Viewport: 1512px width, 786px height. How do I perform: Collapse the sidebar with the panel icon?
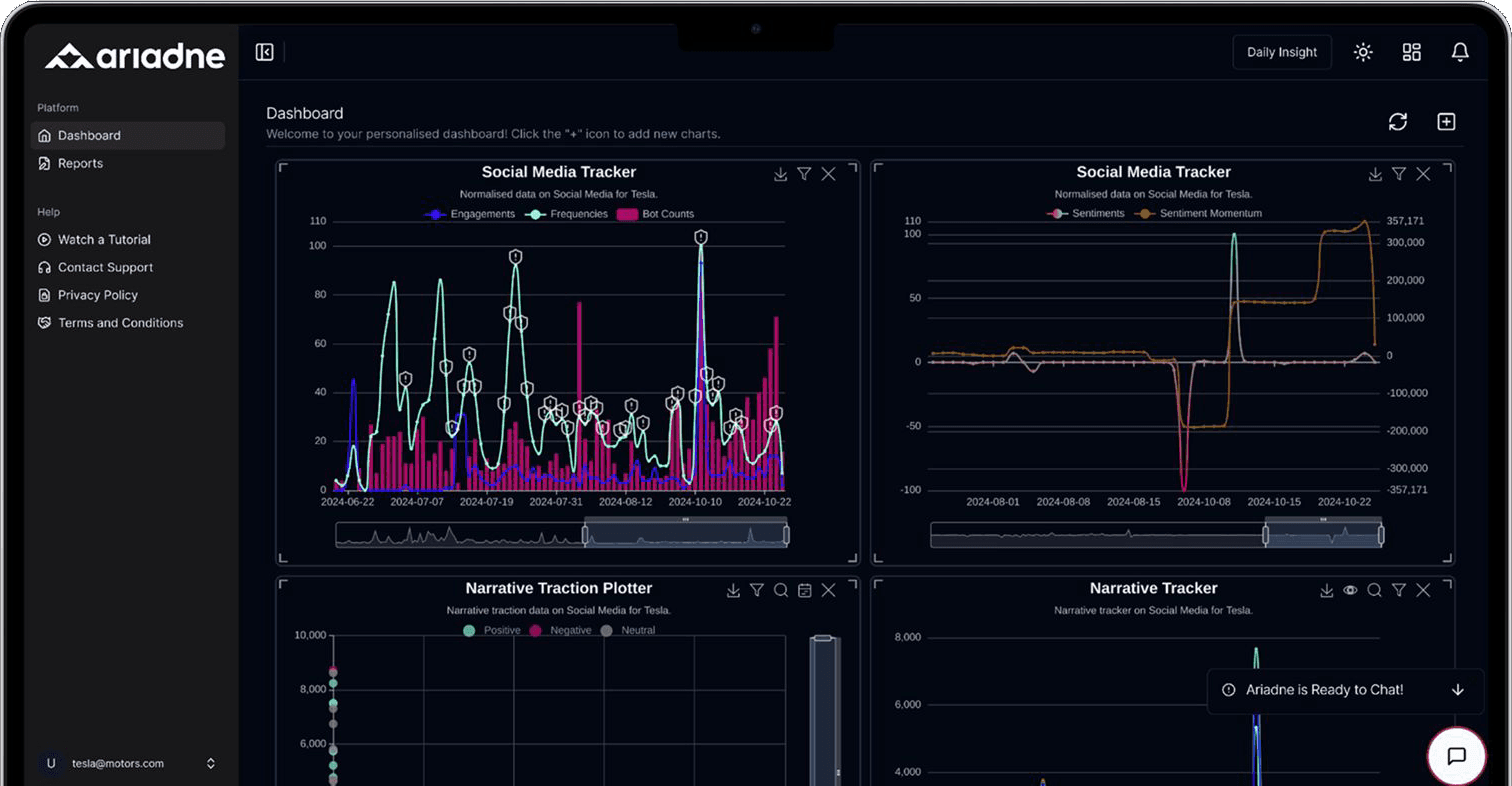(x=264, y=52)
